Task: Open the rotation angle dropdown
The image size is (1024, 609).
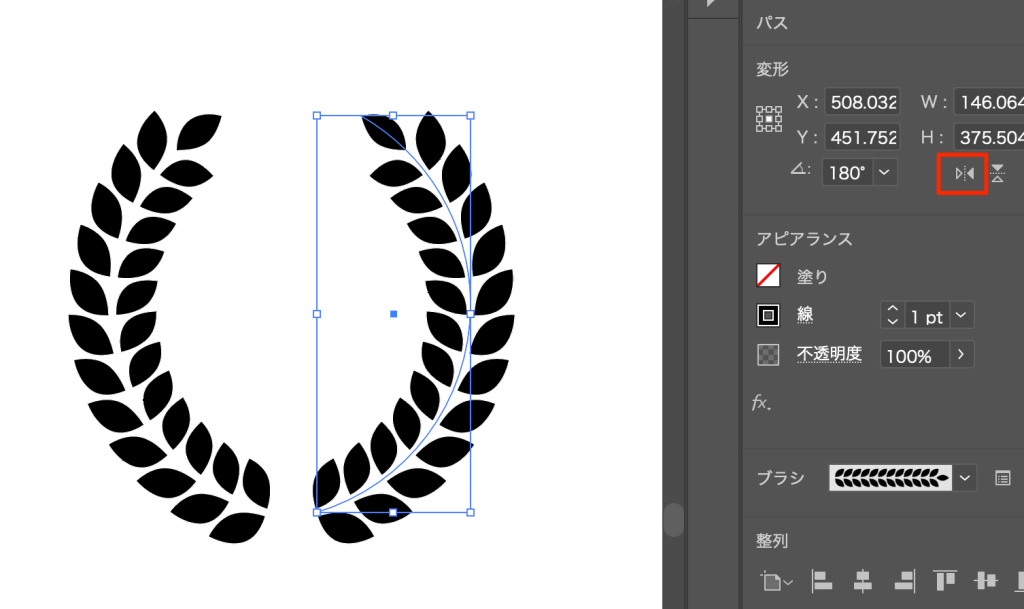Action: pos(884,173)
